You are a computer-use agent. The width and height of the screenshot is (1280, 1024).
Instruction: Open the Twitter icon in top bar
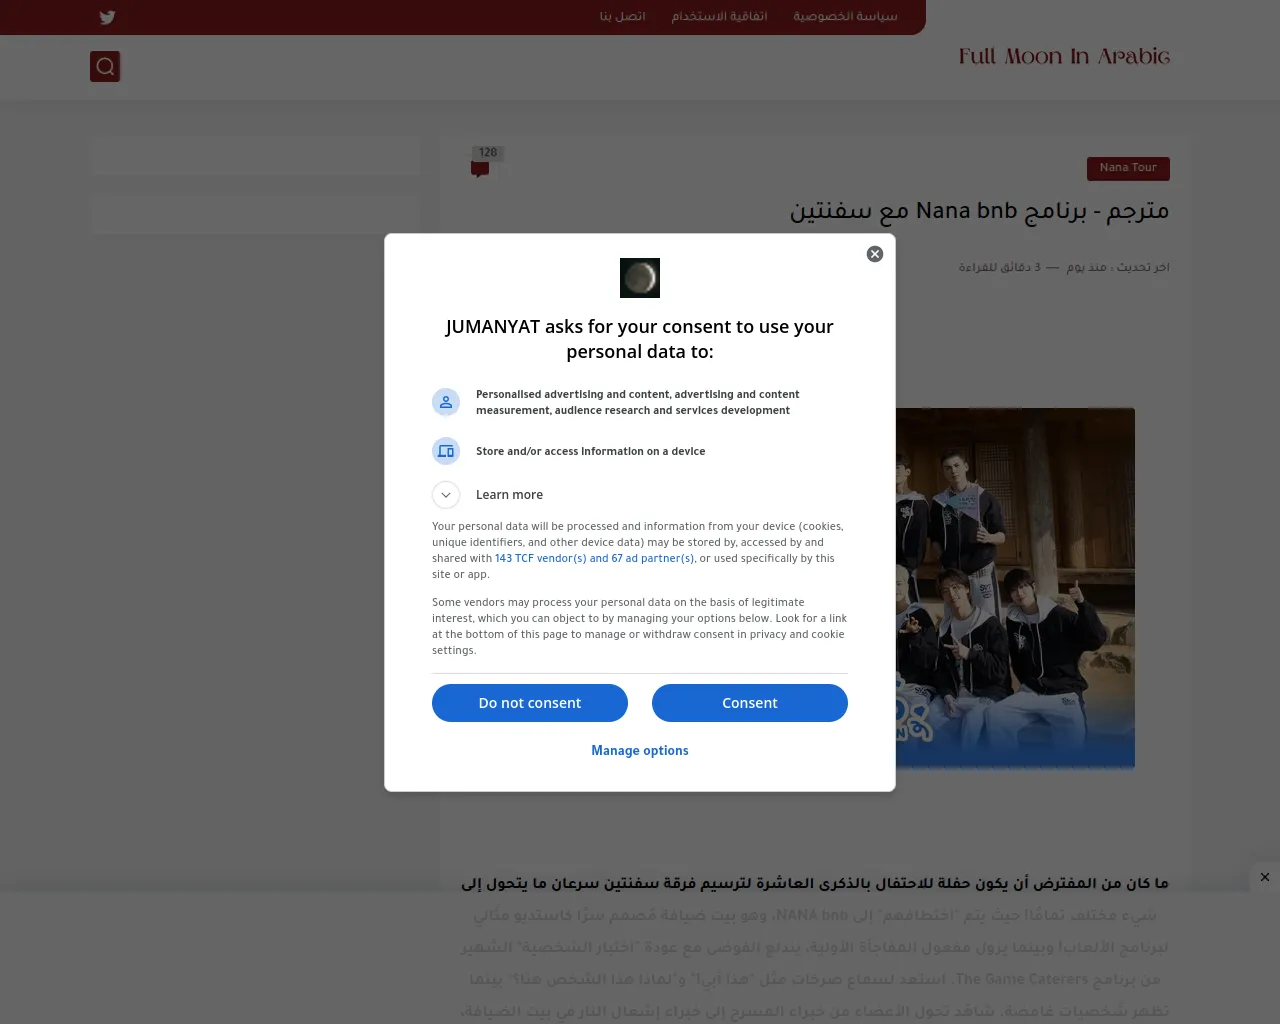pos(107,17)
